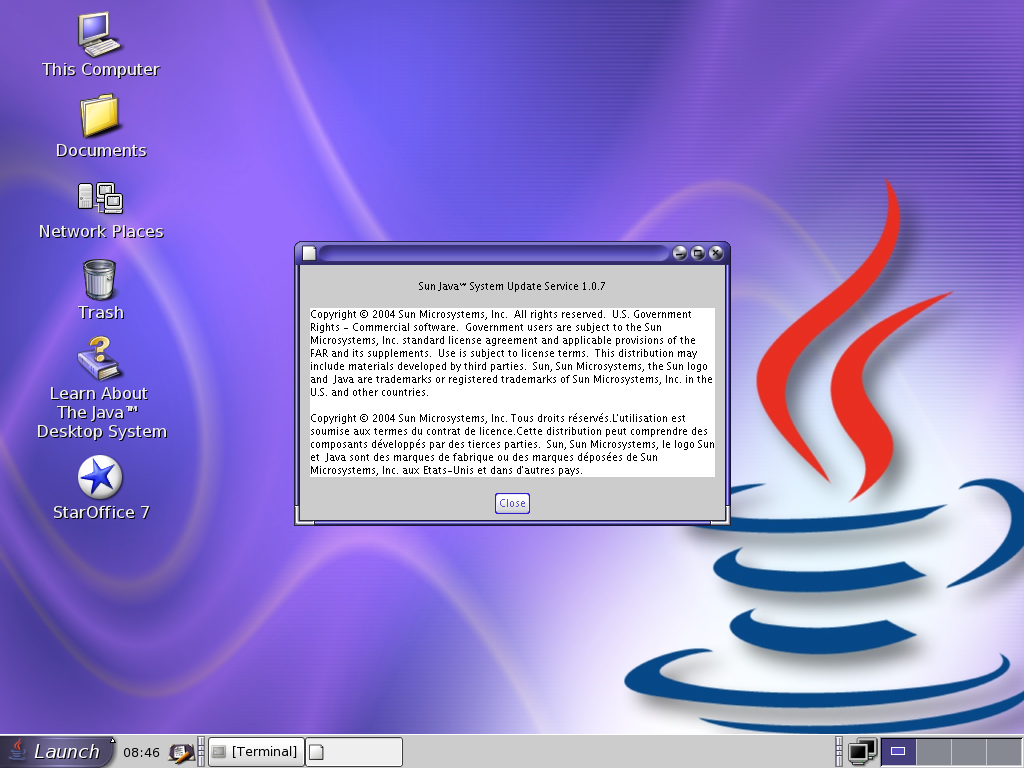Click the French copyright paragraph
Image resolution: width=1024 pixels, height=768 pixels.
pos(512,444)
